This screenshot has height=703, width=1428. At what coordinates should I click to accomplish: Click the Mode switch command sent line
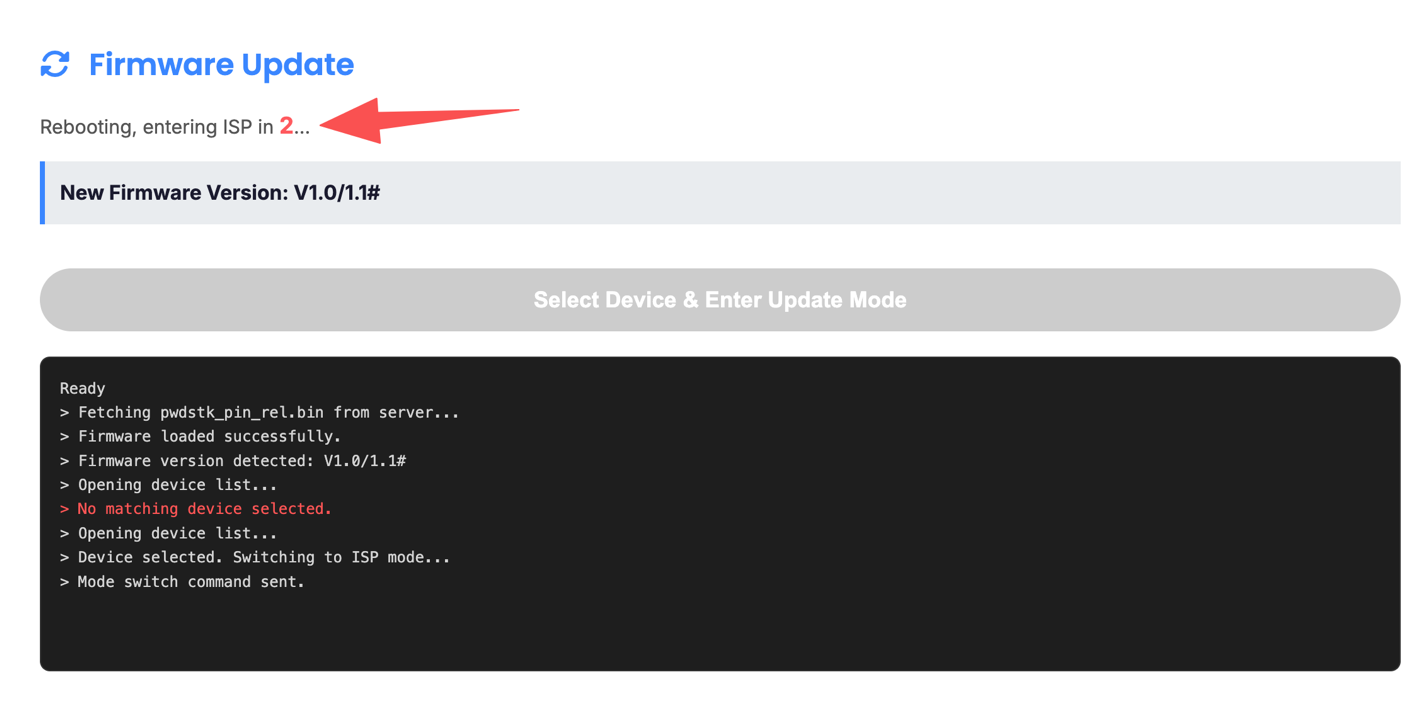182,582
